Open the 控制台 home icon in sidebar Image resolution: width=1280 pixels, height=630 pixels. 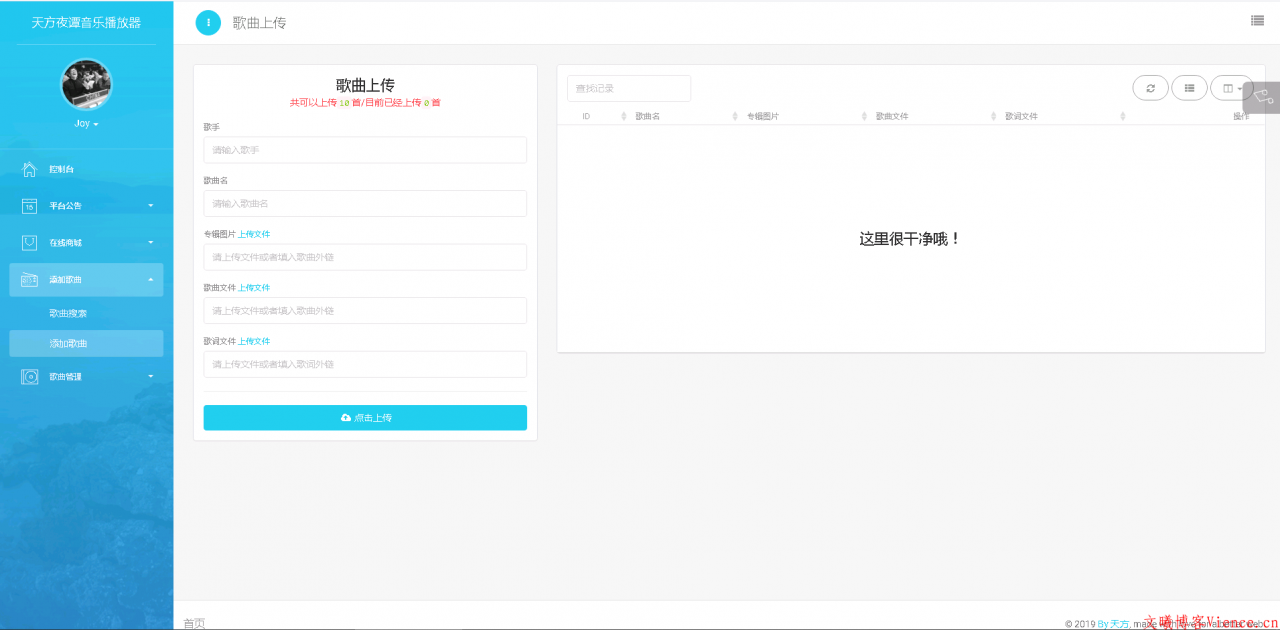pos(29,169)
